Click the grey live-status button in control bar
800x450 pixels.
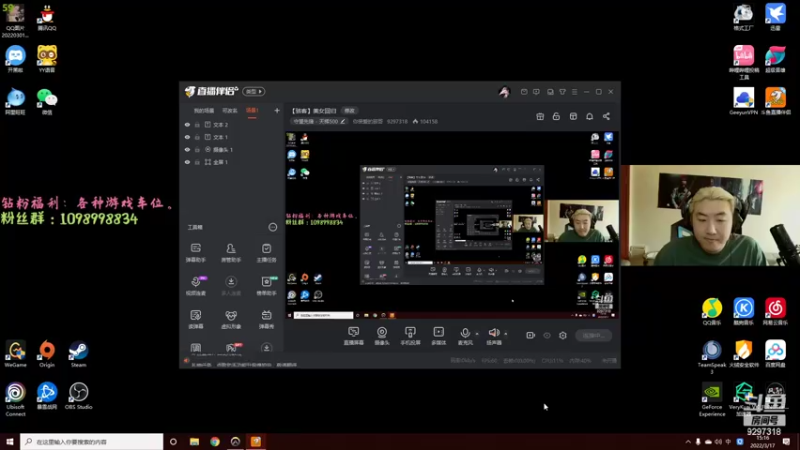coord(593,335)
